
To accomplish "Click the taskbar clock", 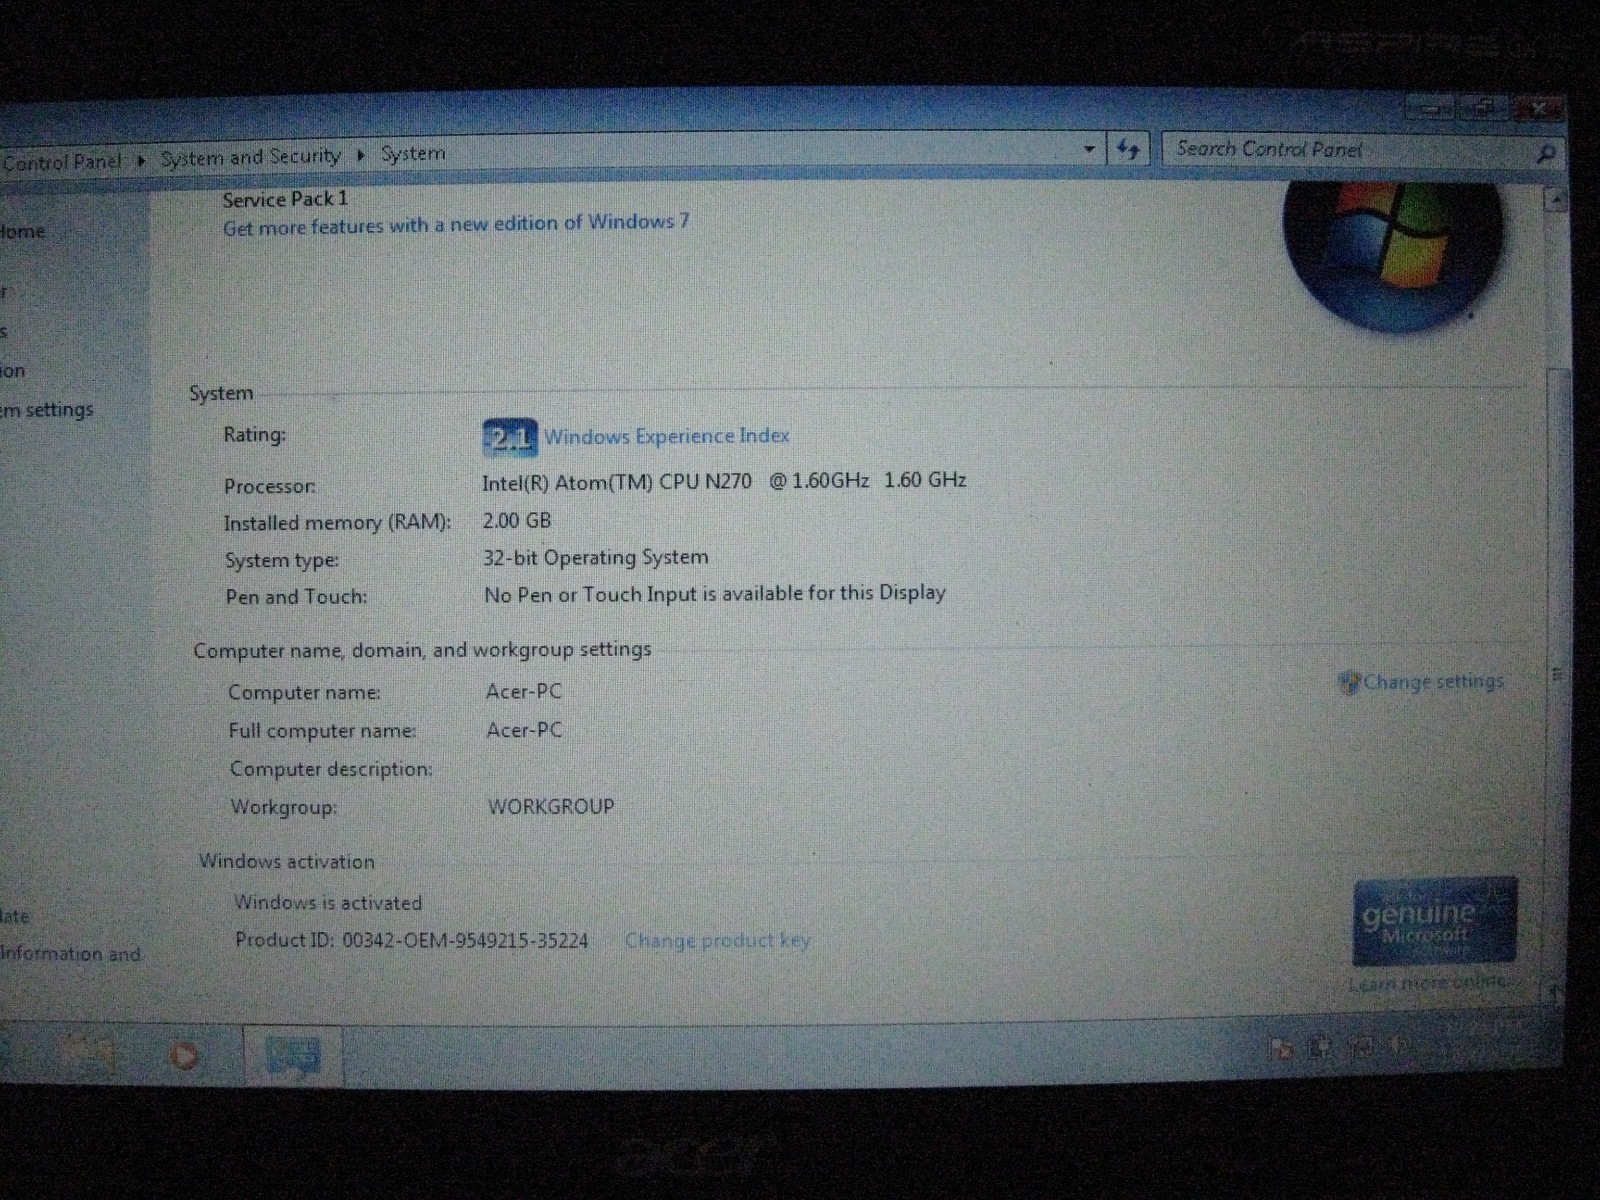I will (x=1485, y=1040).
